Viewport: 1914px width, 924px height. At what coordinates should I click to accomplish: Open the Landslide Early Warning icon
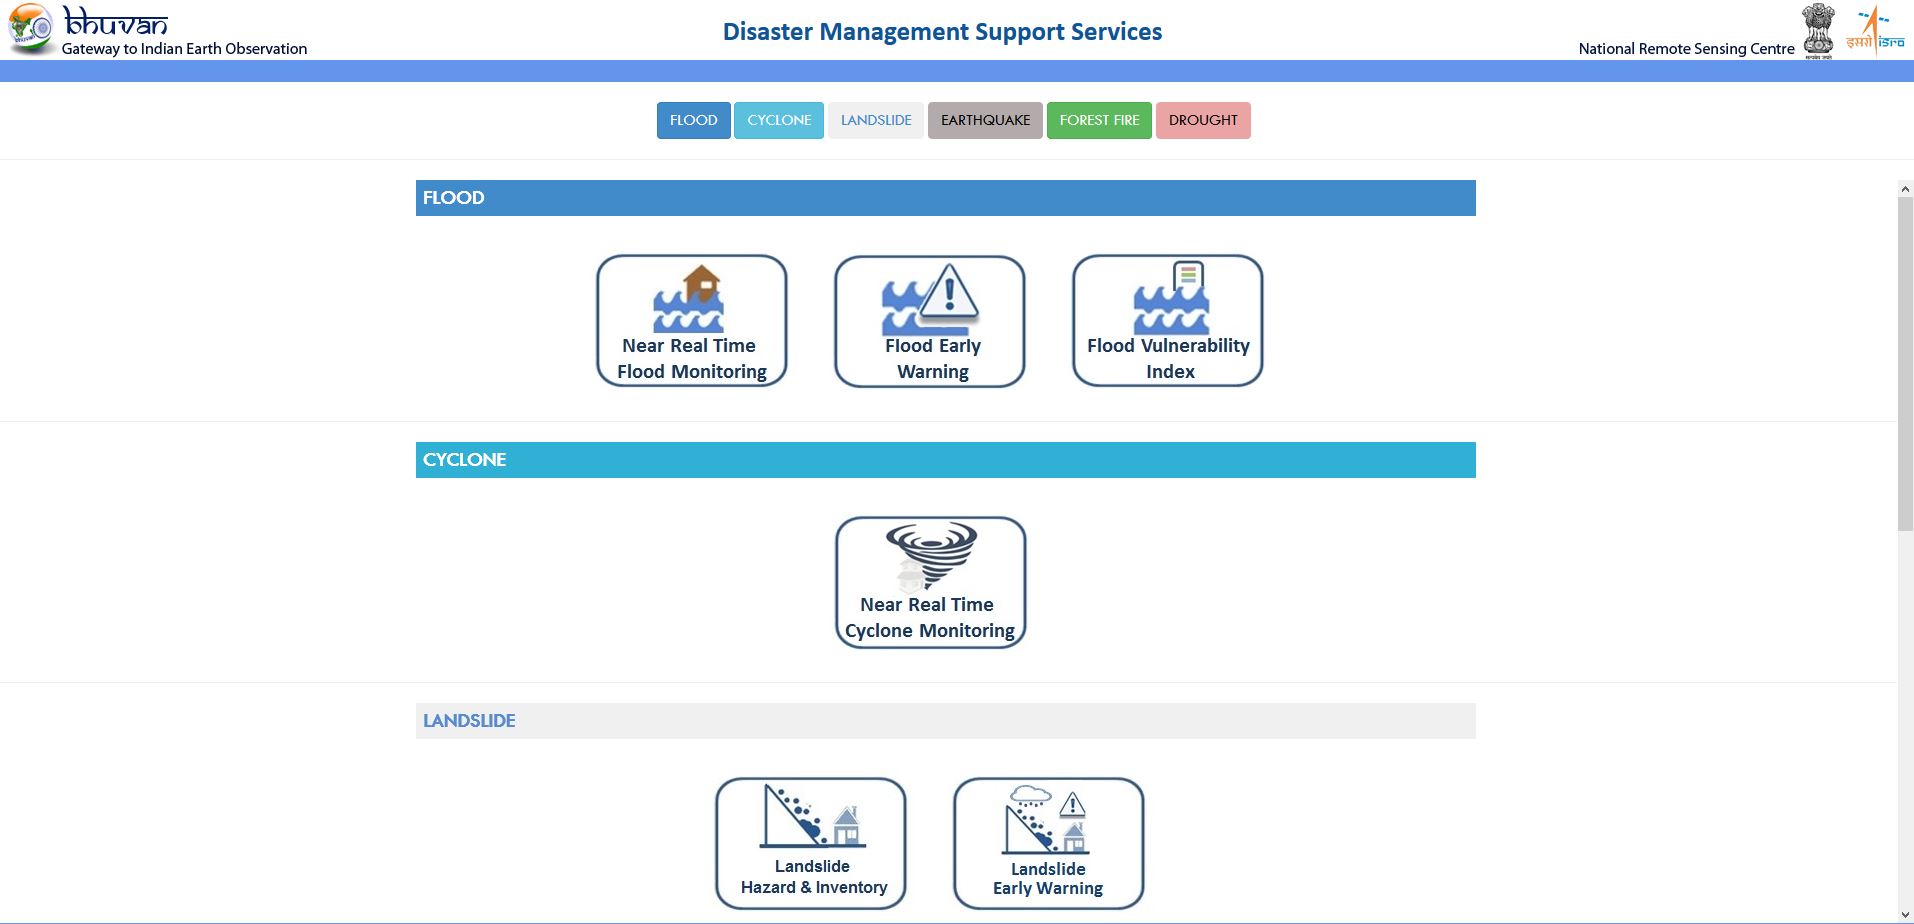pyautogui.click(x=1048, y=843)
